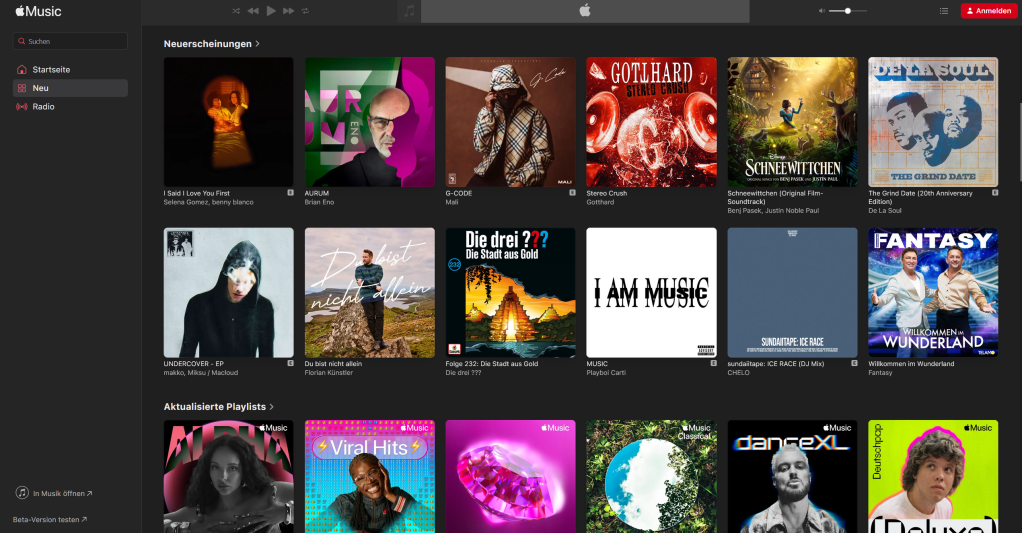This screenshot has width=1022, height=533.
Task: Click artist name De La Soul
Action: click(884, 211)
